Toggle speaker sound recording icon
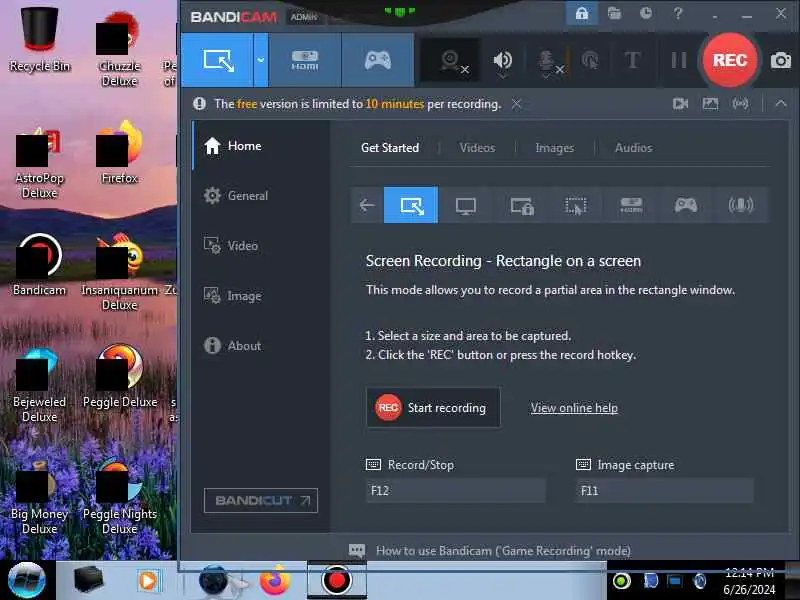The height and width of the screenshot is (600, 800). [502, 61]
